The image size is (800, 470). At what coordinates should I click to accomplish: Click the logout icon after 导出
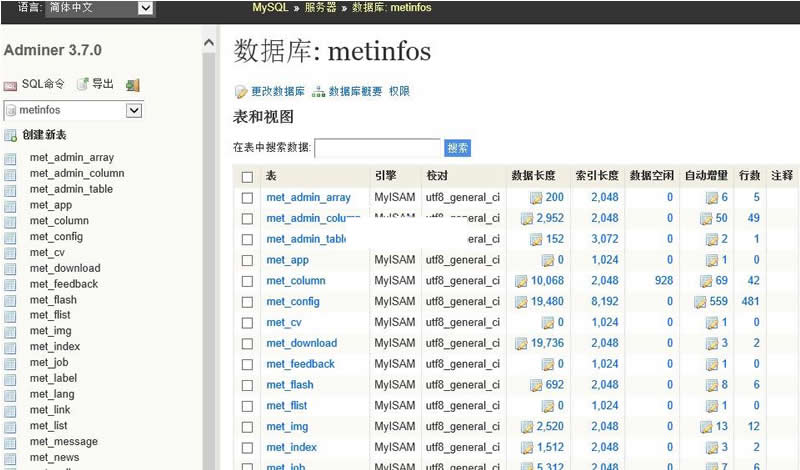click(x=132, y=85)
